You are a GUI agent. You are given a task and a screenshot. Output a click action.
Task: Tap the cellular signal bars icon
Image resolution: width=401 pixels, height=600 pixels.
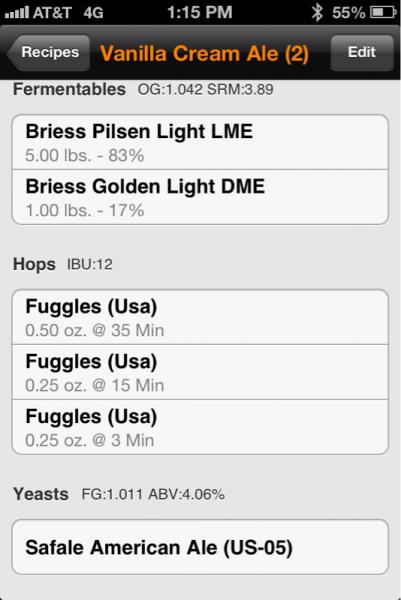[x=17, y=13]
